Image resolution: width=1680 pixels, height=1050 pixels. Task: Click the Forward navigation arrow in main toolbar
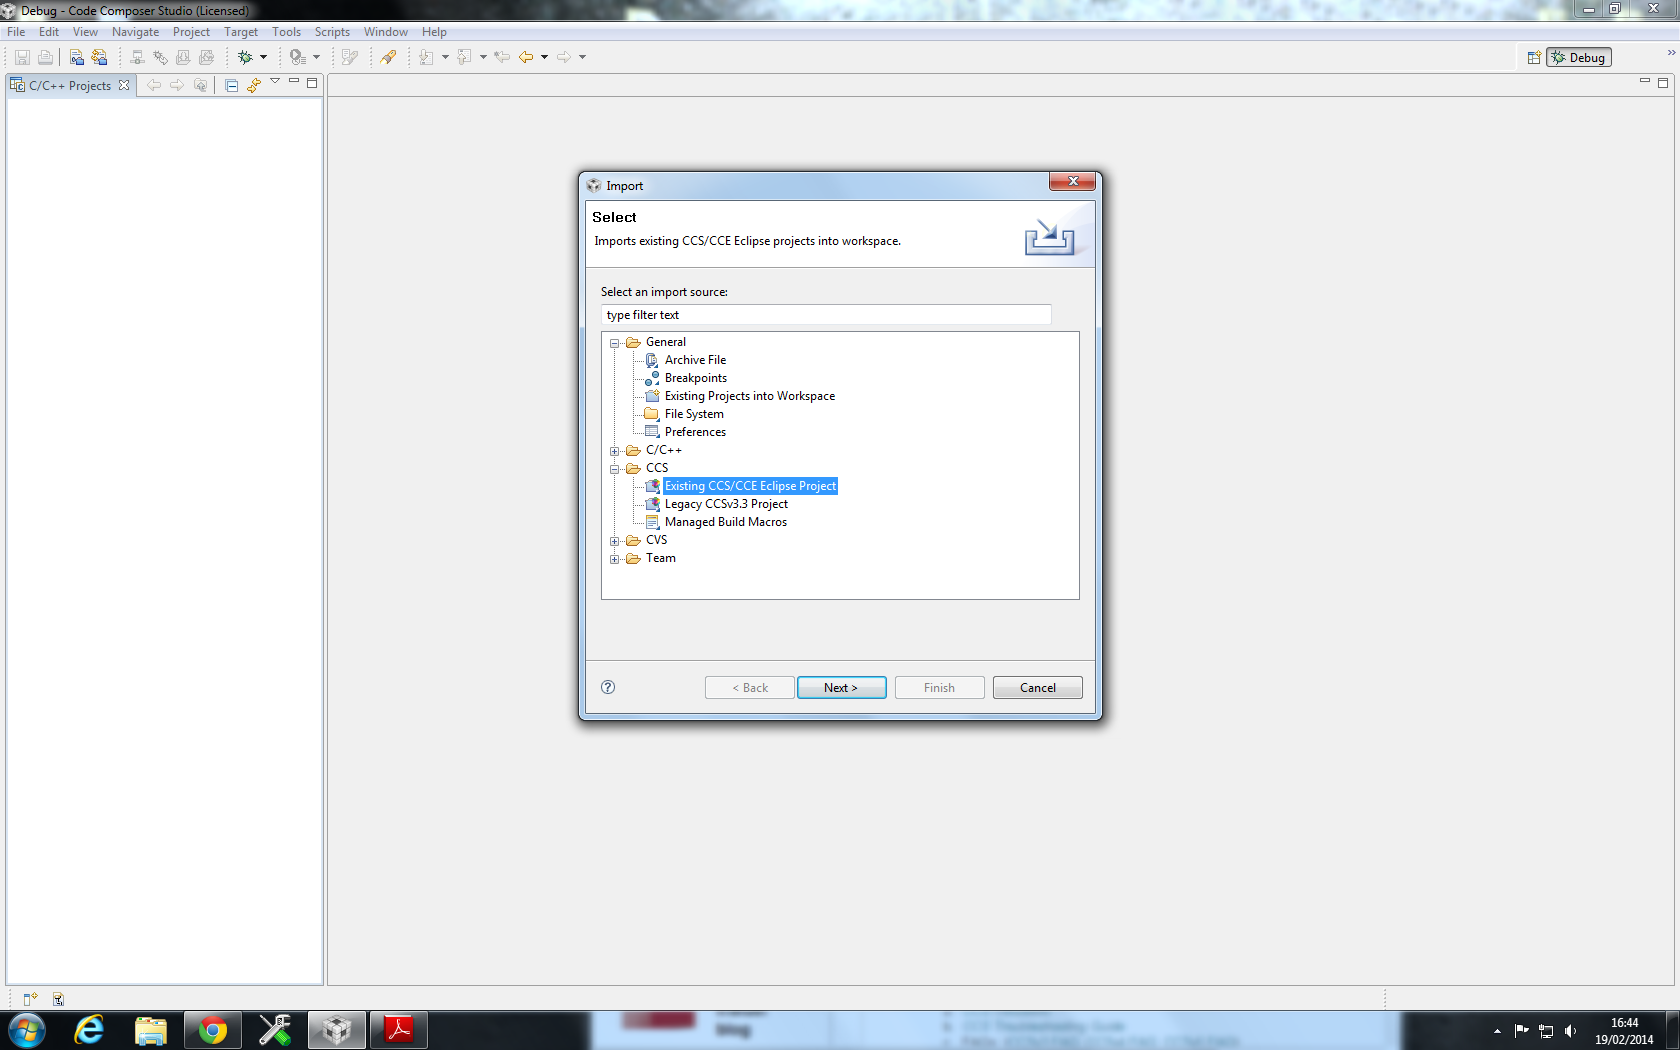coord(564,57)
